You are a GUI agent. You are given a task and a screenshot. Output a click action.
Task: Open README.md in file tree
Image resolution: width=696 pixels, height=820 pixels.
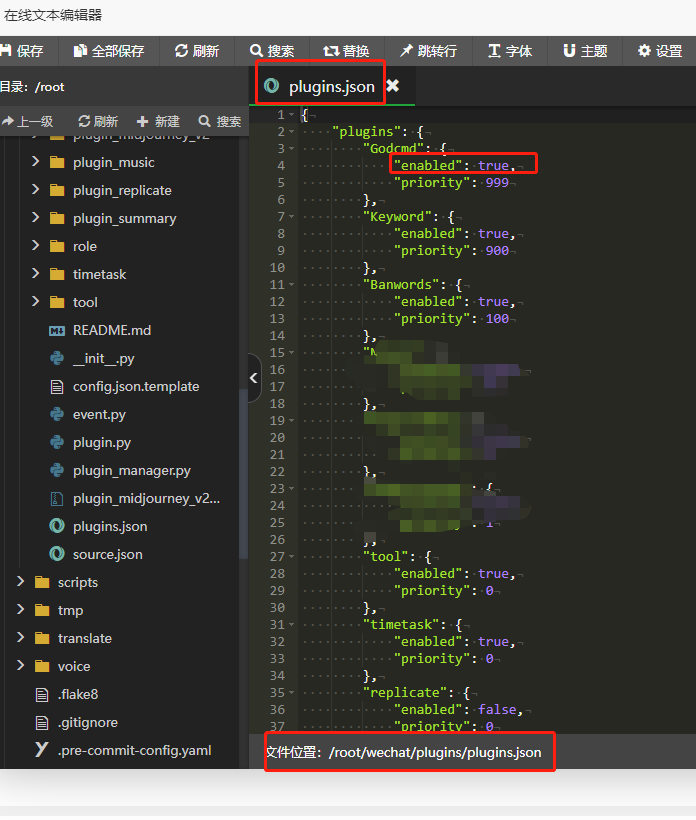coord(111,330)
